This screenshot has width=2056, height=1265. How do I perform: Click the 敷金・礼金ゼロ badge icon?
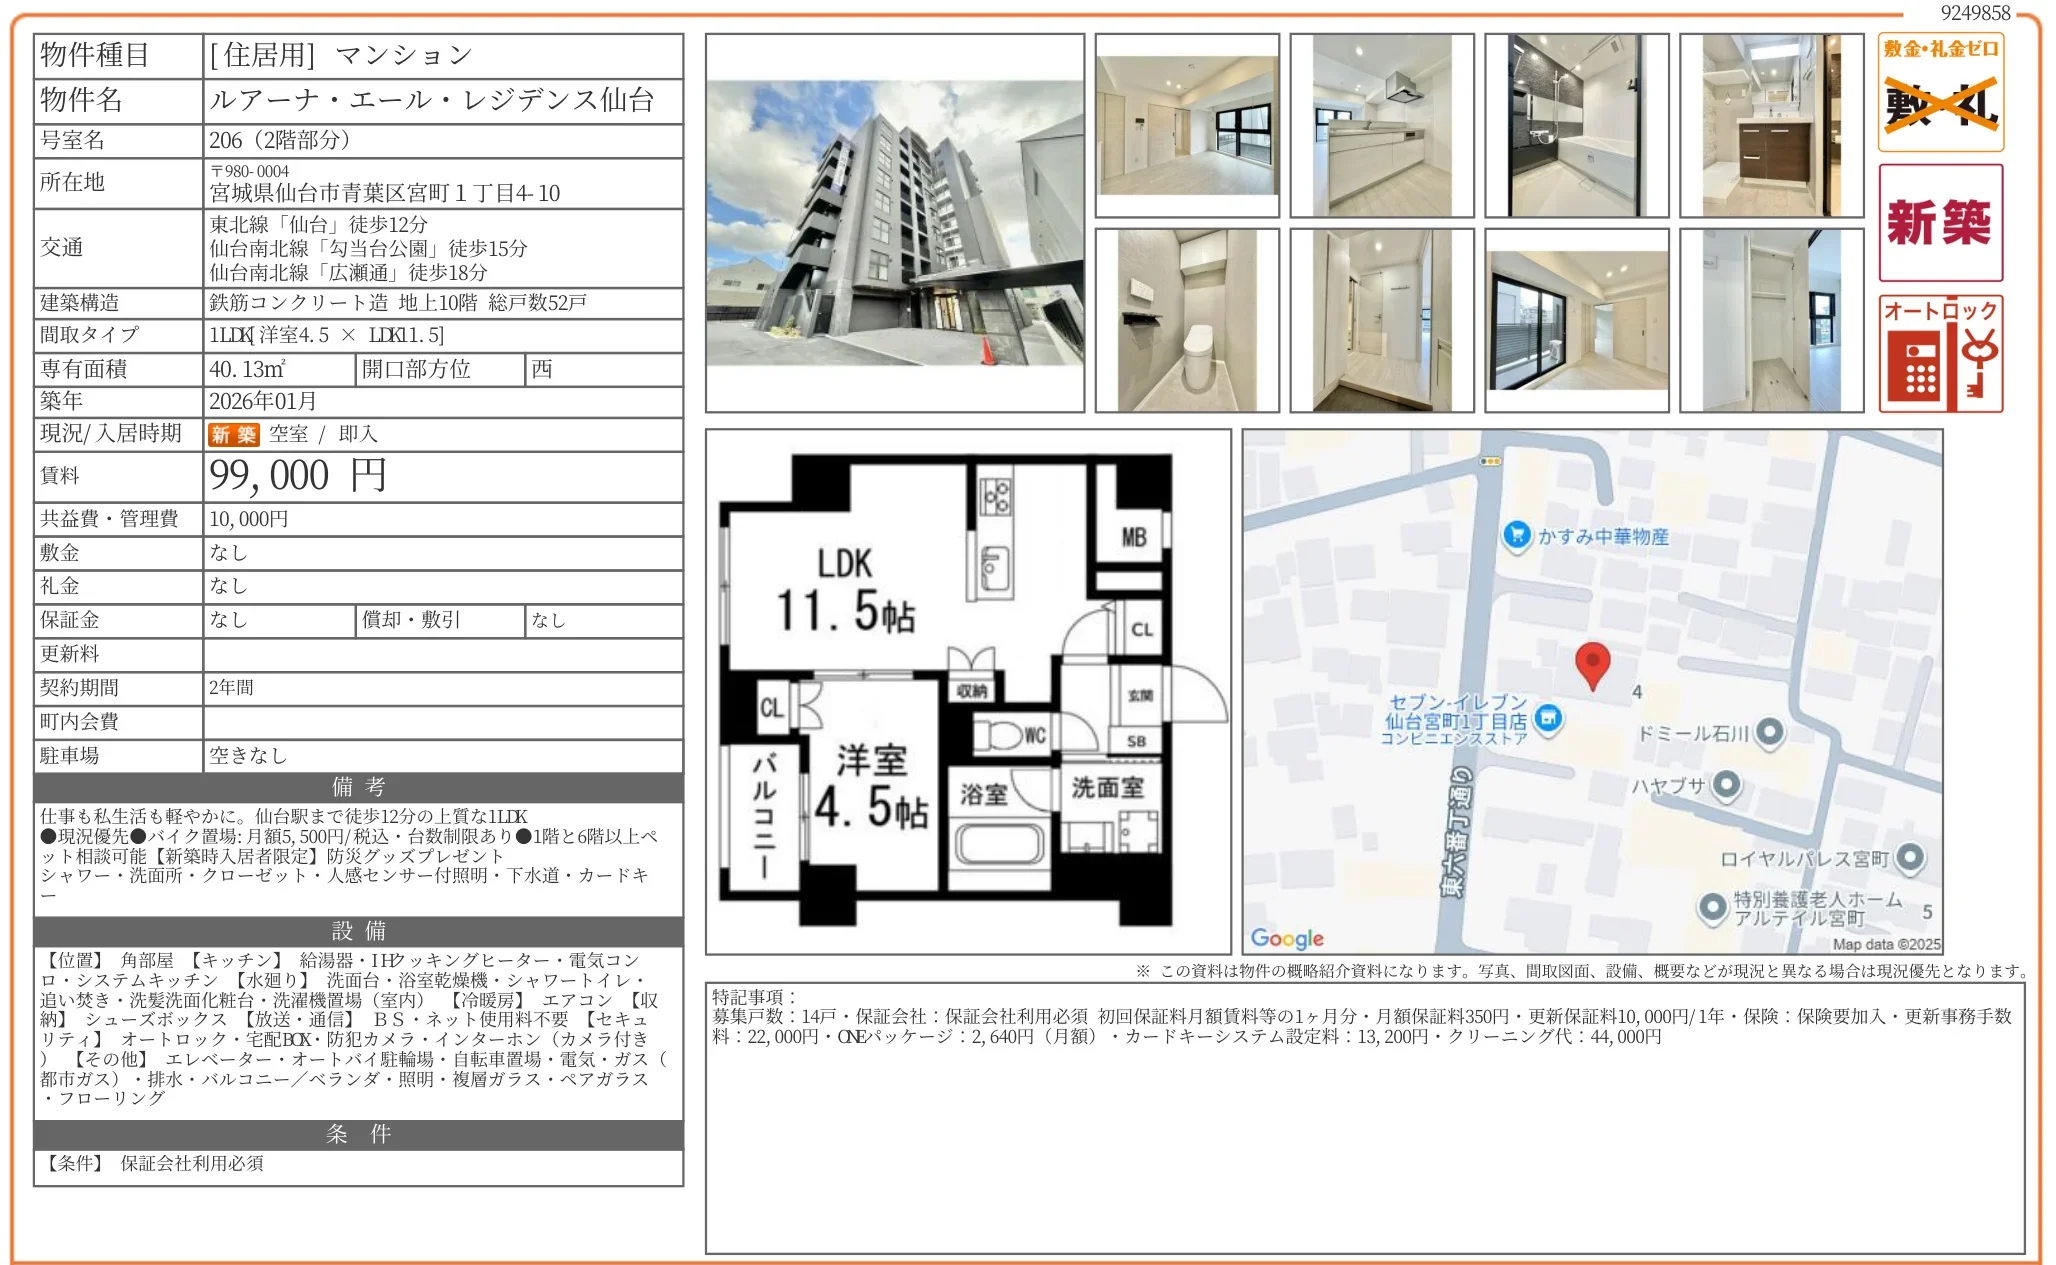[x=1940, y=92]
